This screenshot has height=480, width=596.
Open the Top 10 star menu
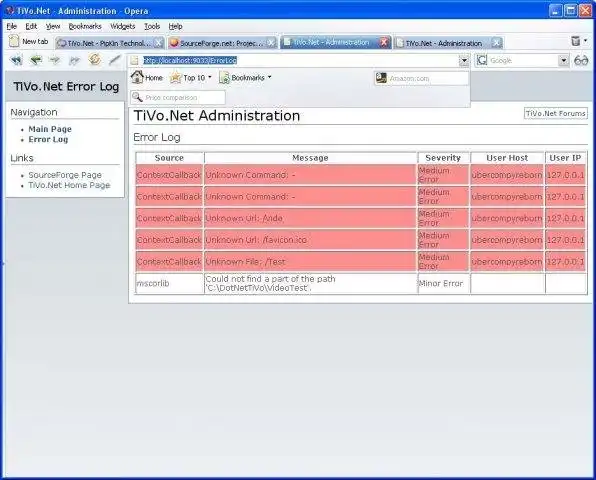click(190, 78)
